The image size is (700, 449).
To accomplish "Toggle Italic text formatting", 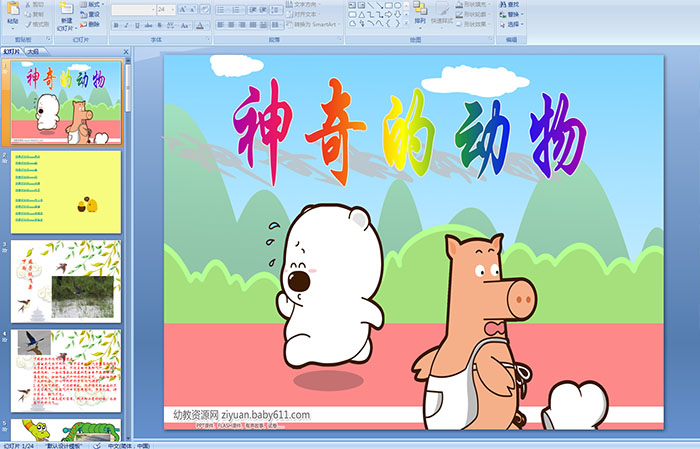I will pyautogui.click(x=126, y=24).
